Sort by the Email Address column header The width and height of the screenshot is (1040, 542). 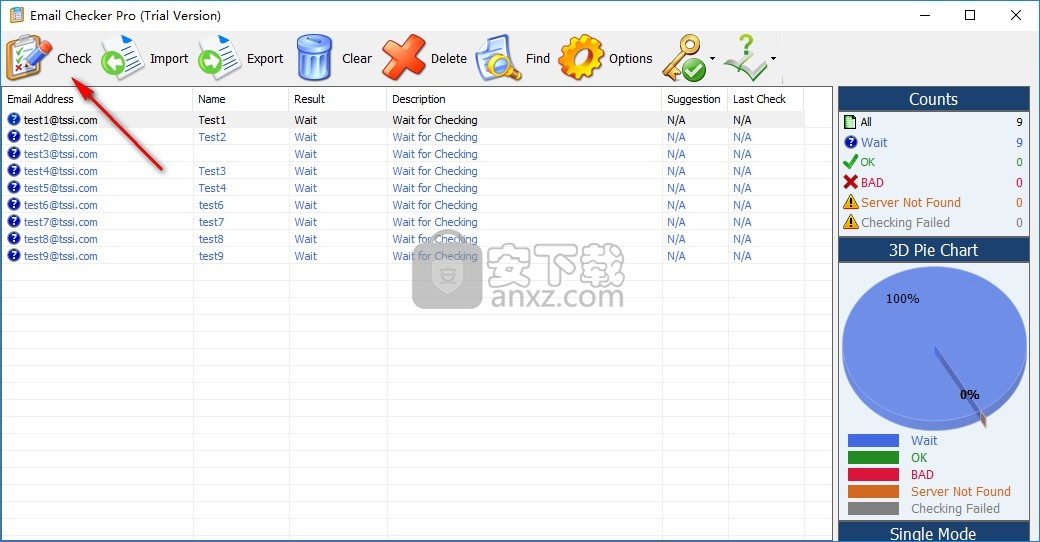97,99
